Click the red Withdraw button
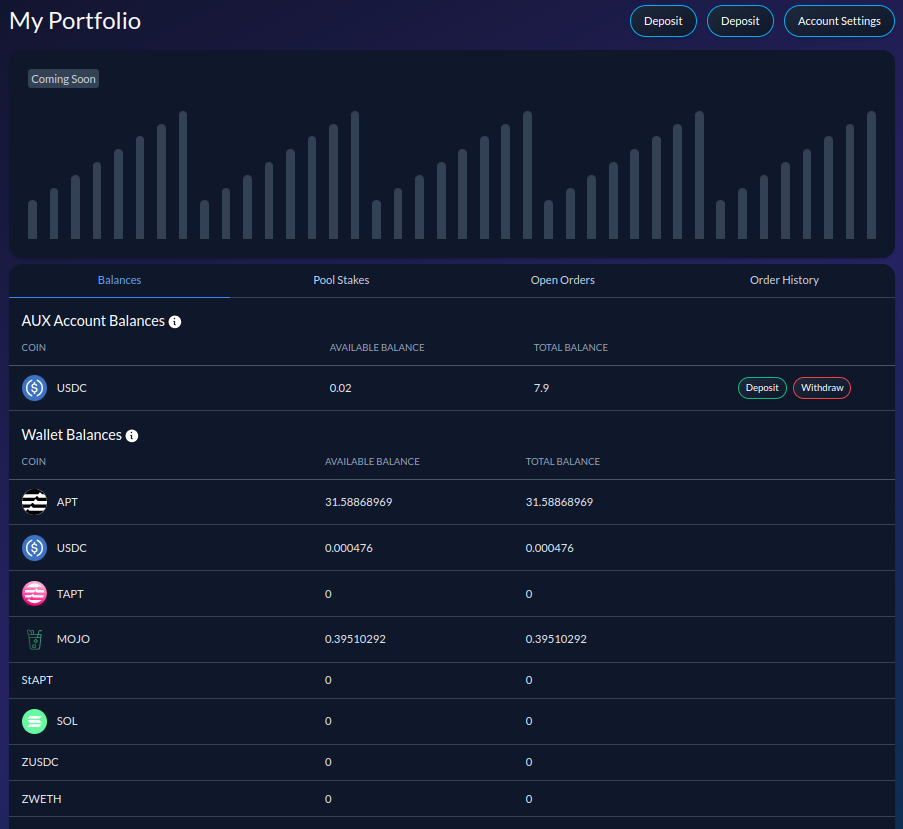This screenshot has width=903, height=829. [x=821, y=388]
